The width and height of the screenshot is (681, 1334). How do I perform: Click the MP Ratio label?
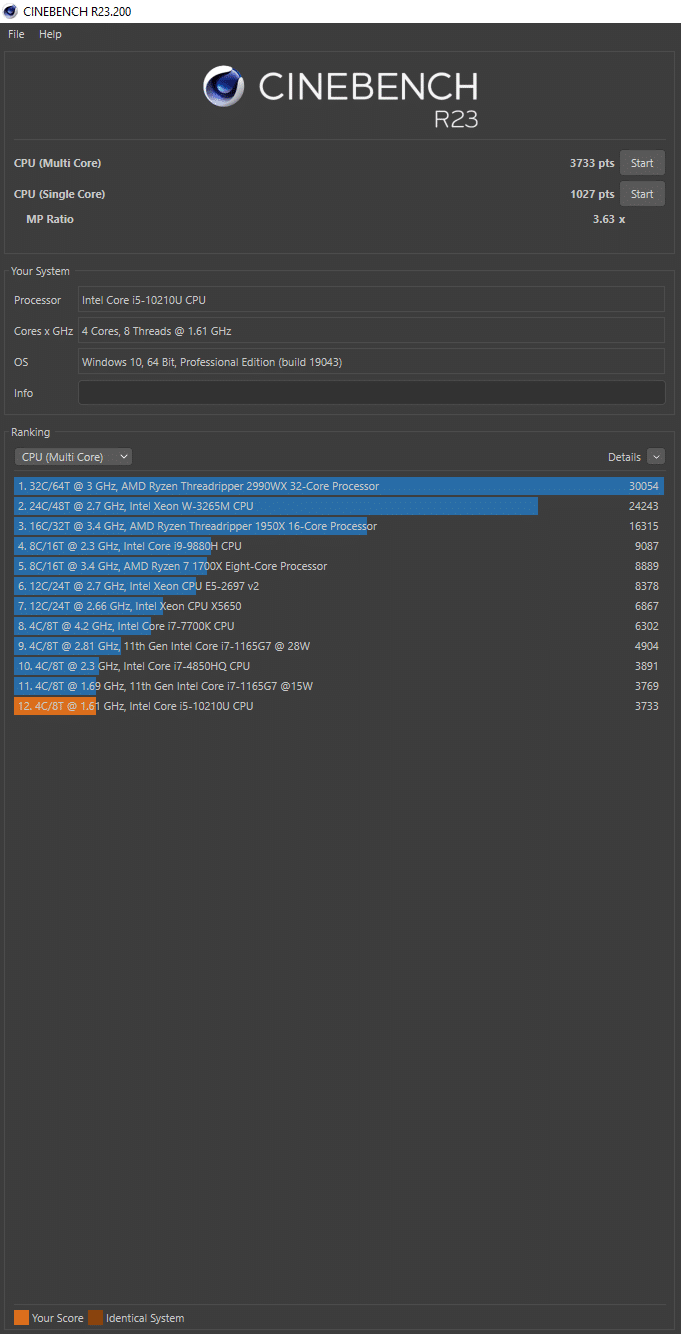tap(50, 219)
